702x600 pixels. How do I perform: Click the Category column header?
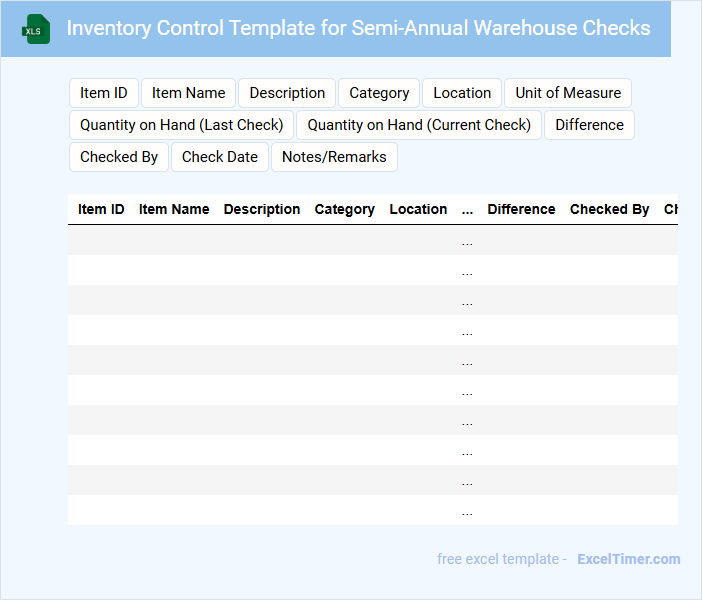[345, 209]
